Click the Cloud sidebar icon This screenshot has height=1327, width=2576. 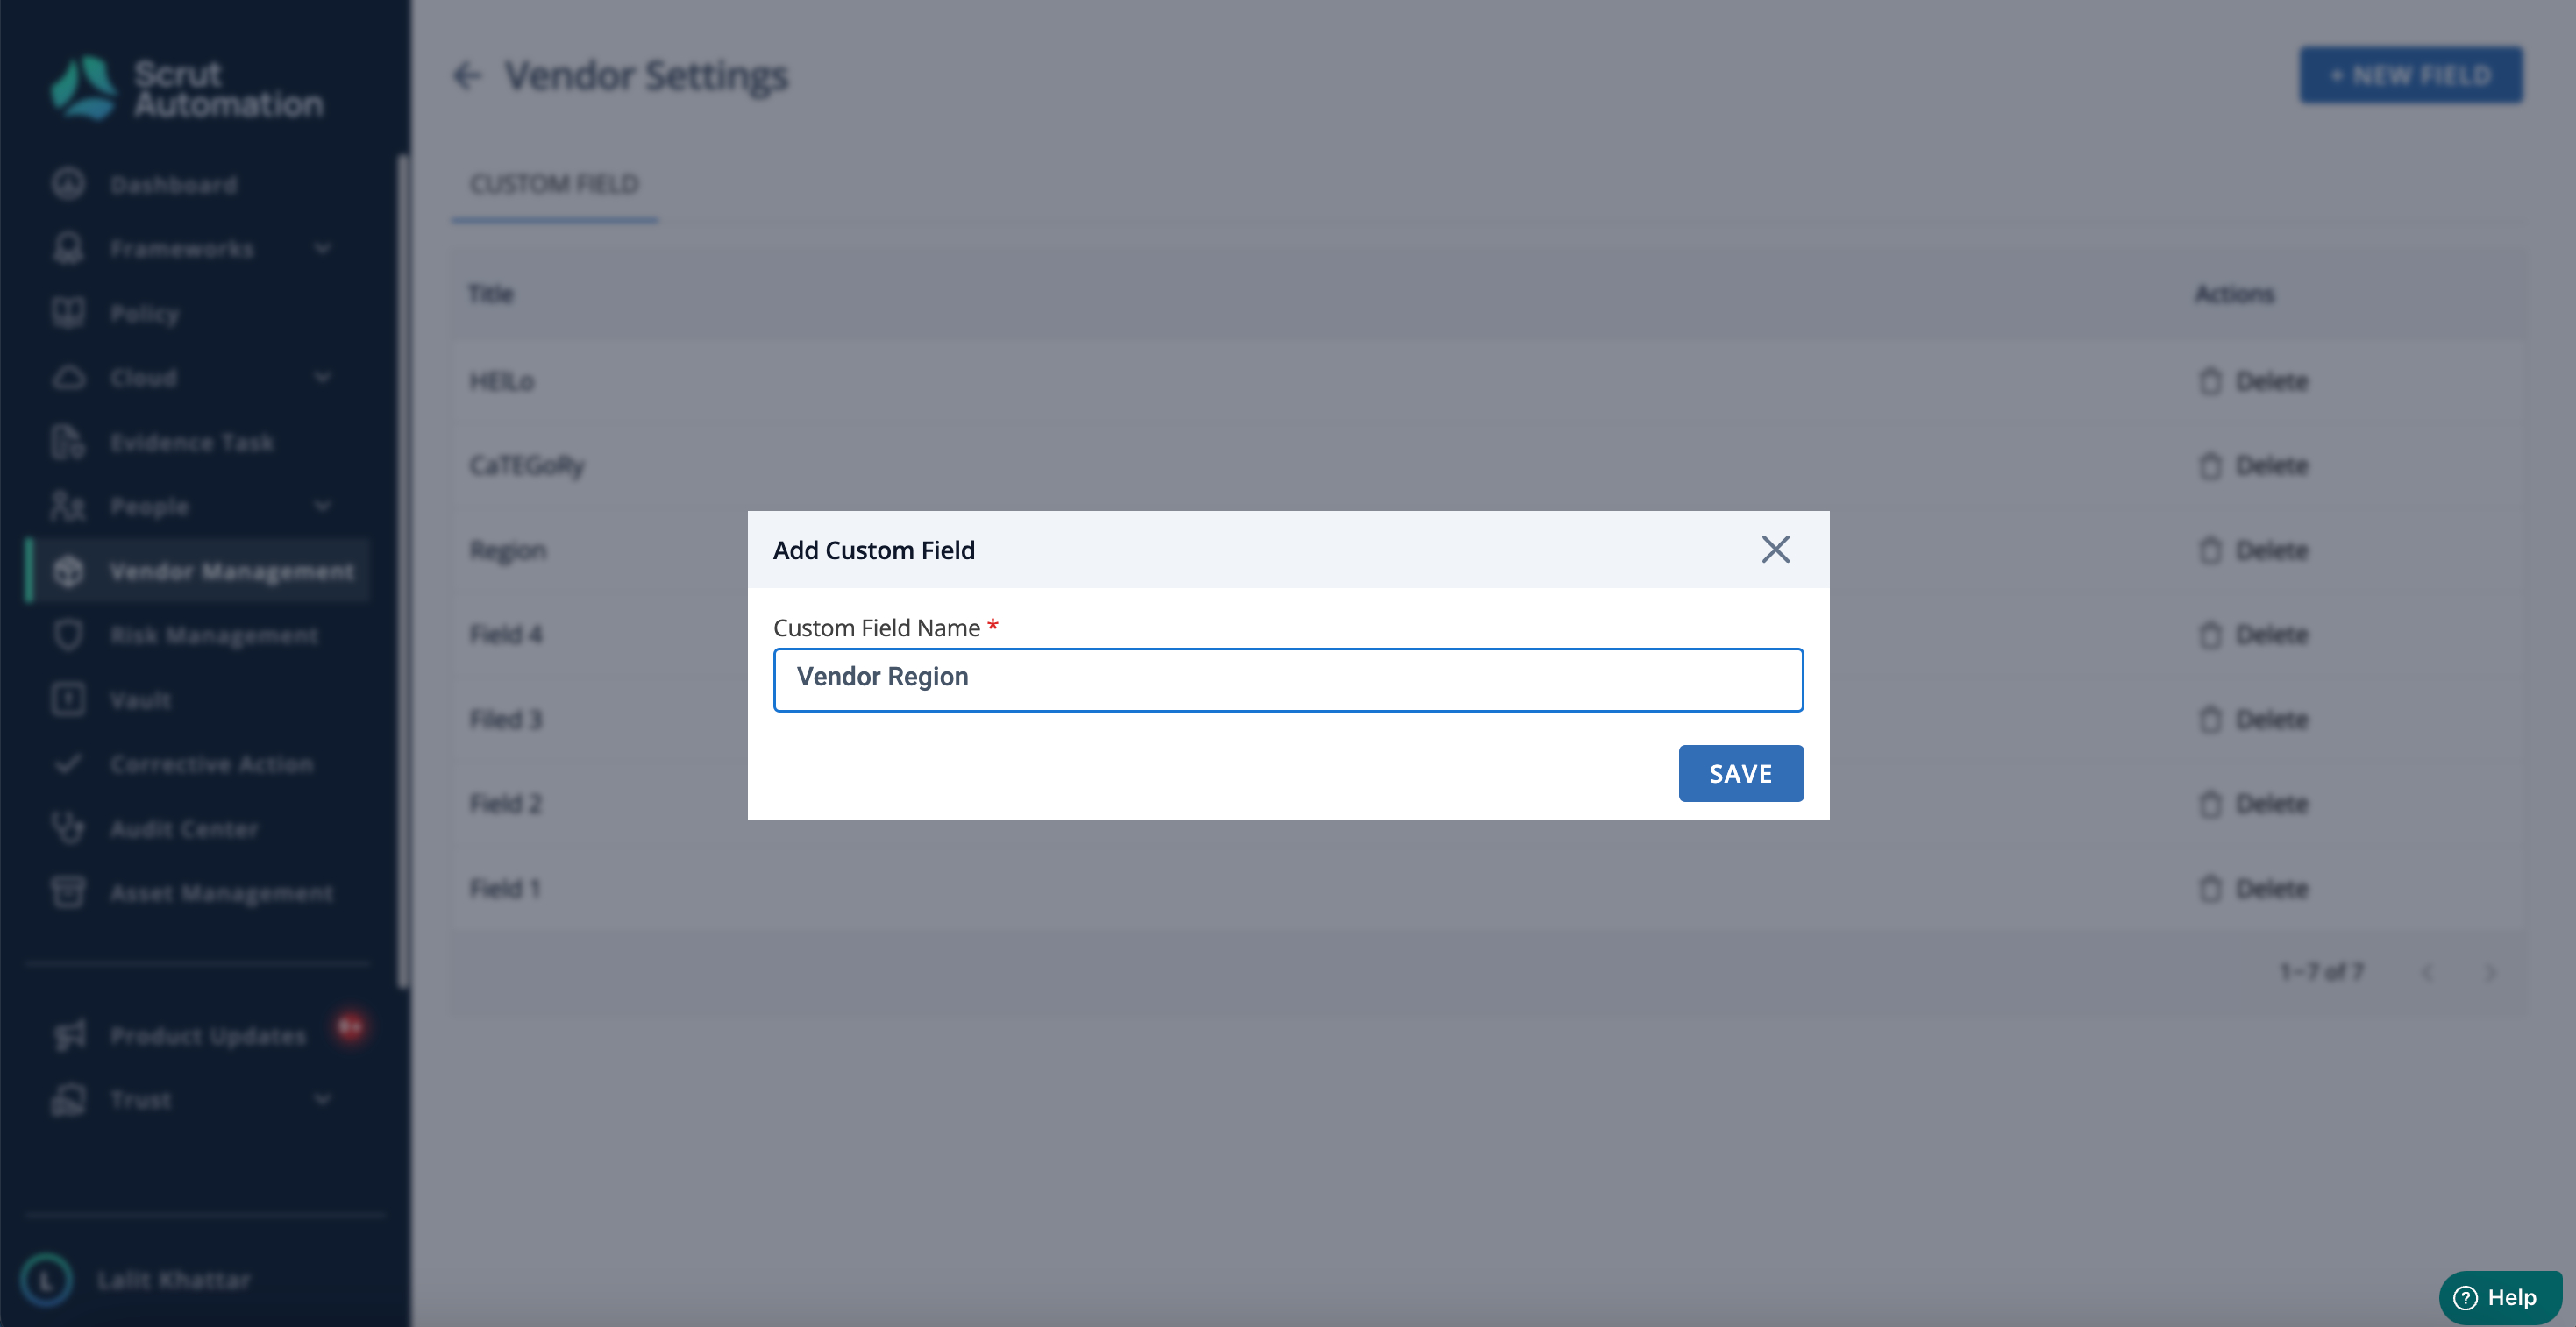(68, 377)
